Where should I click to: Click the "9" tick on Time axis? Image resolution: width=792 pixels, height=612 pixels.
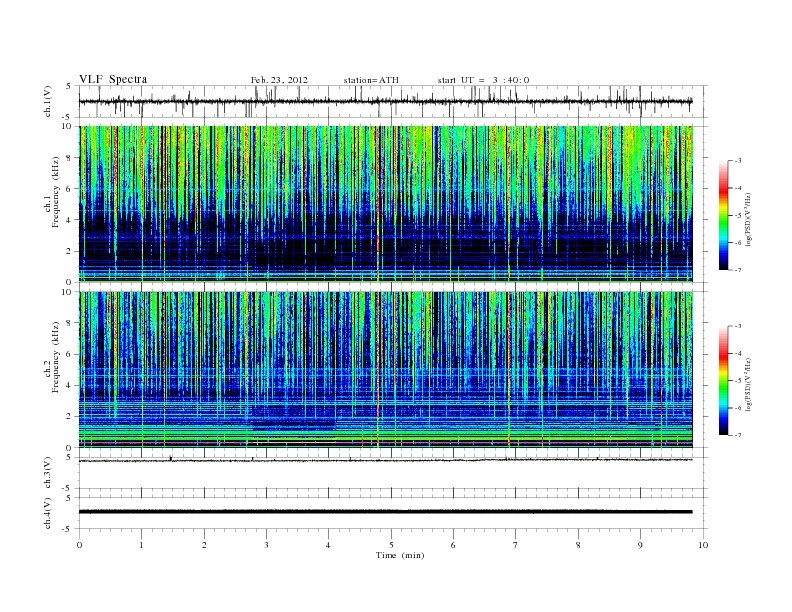click(x=640, y=545)
